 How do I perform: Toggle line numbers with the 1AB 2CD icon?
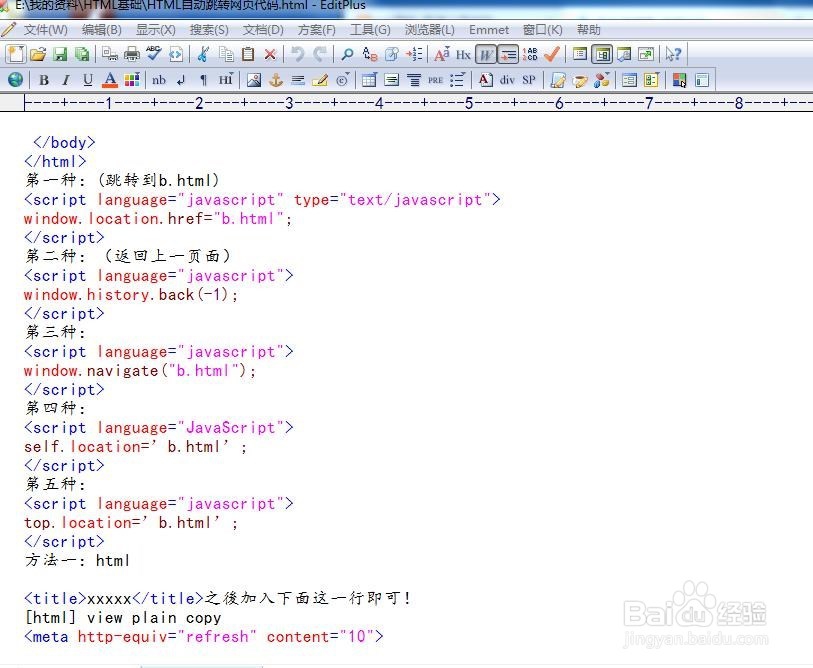530,54
